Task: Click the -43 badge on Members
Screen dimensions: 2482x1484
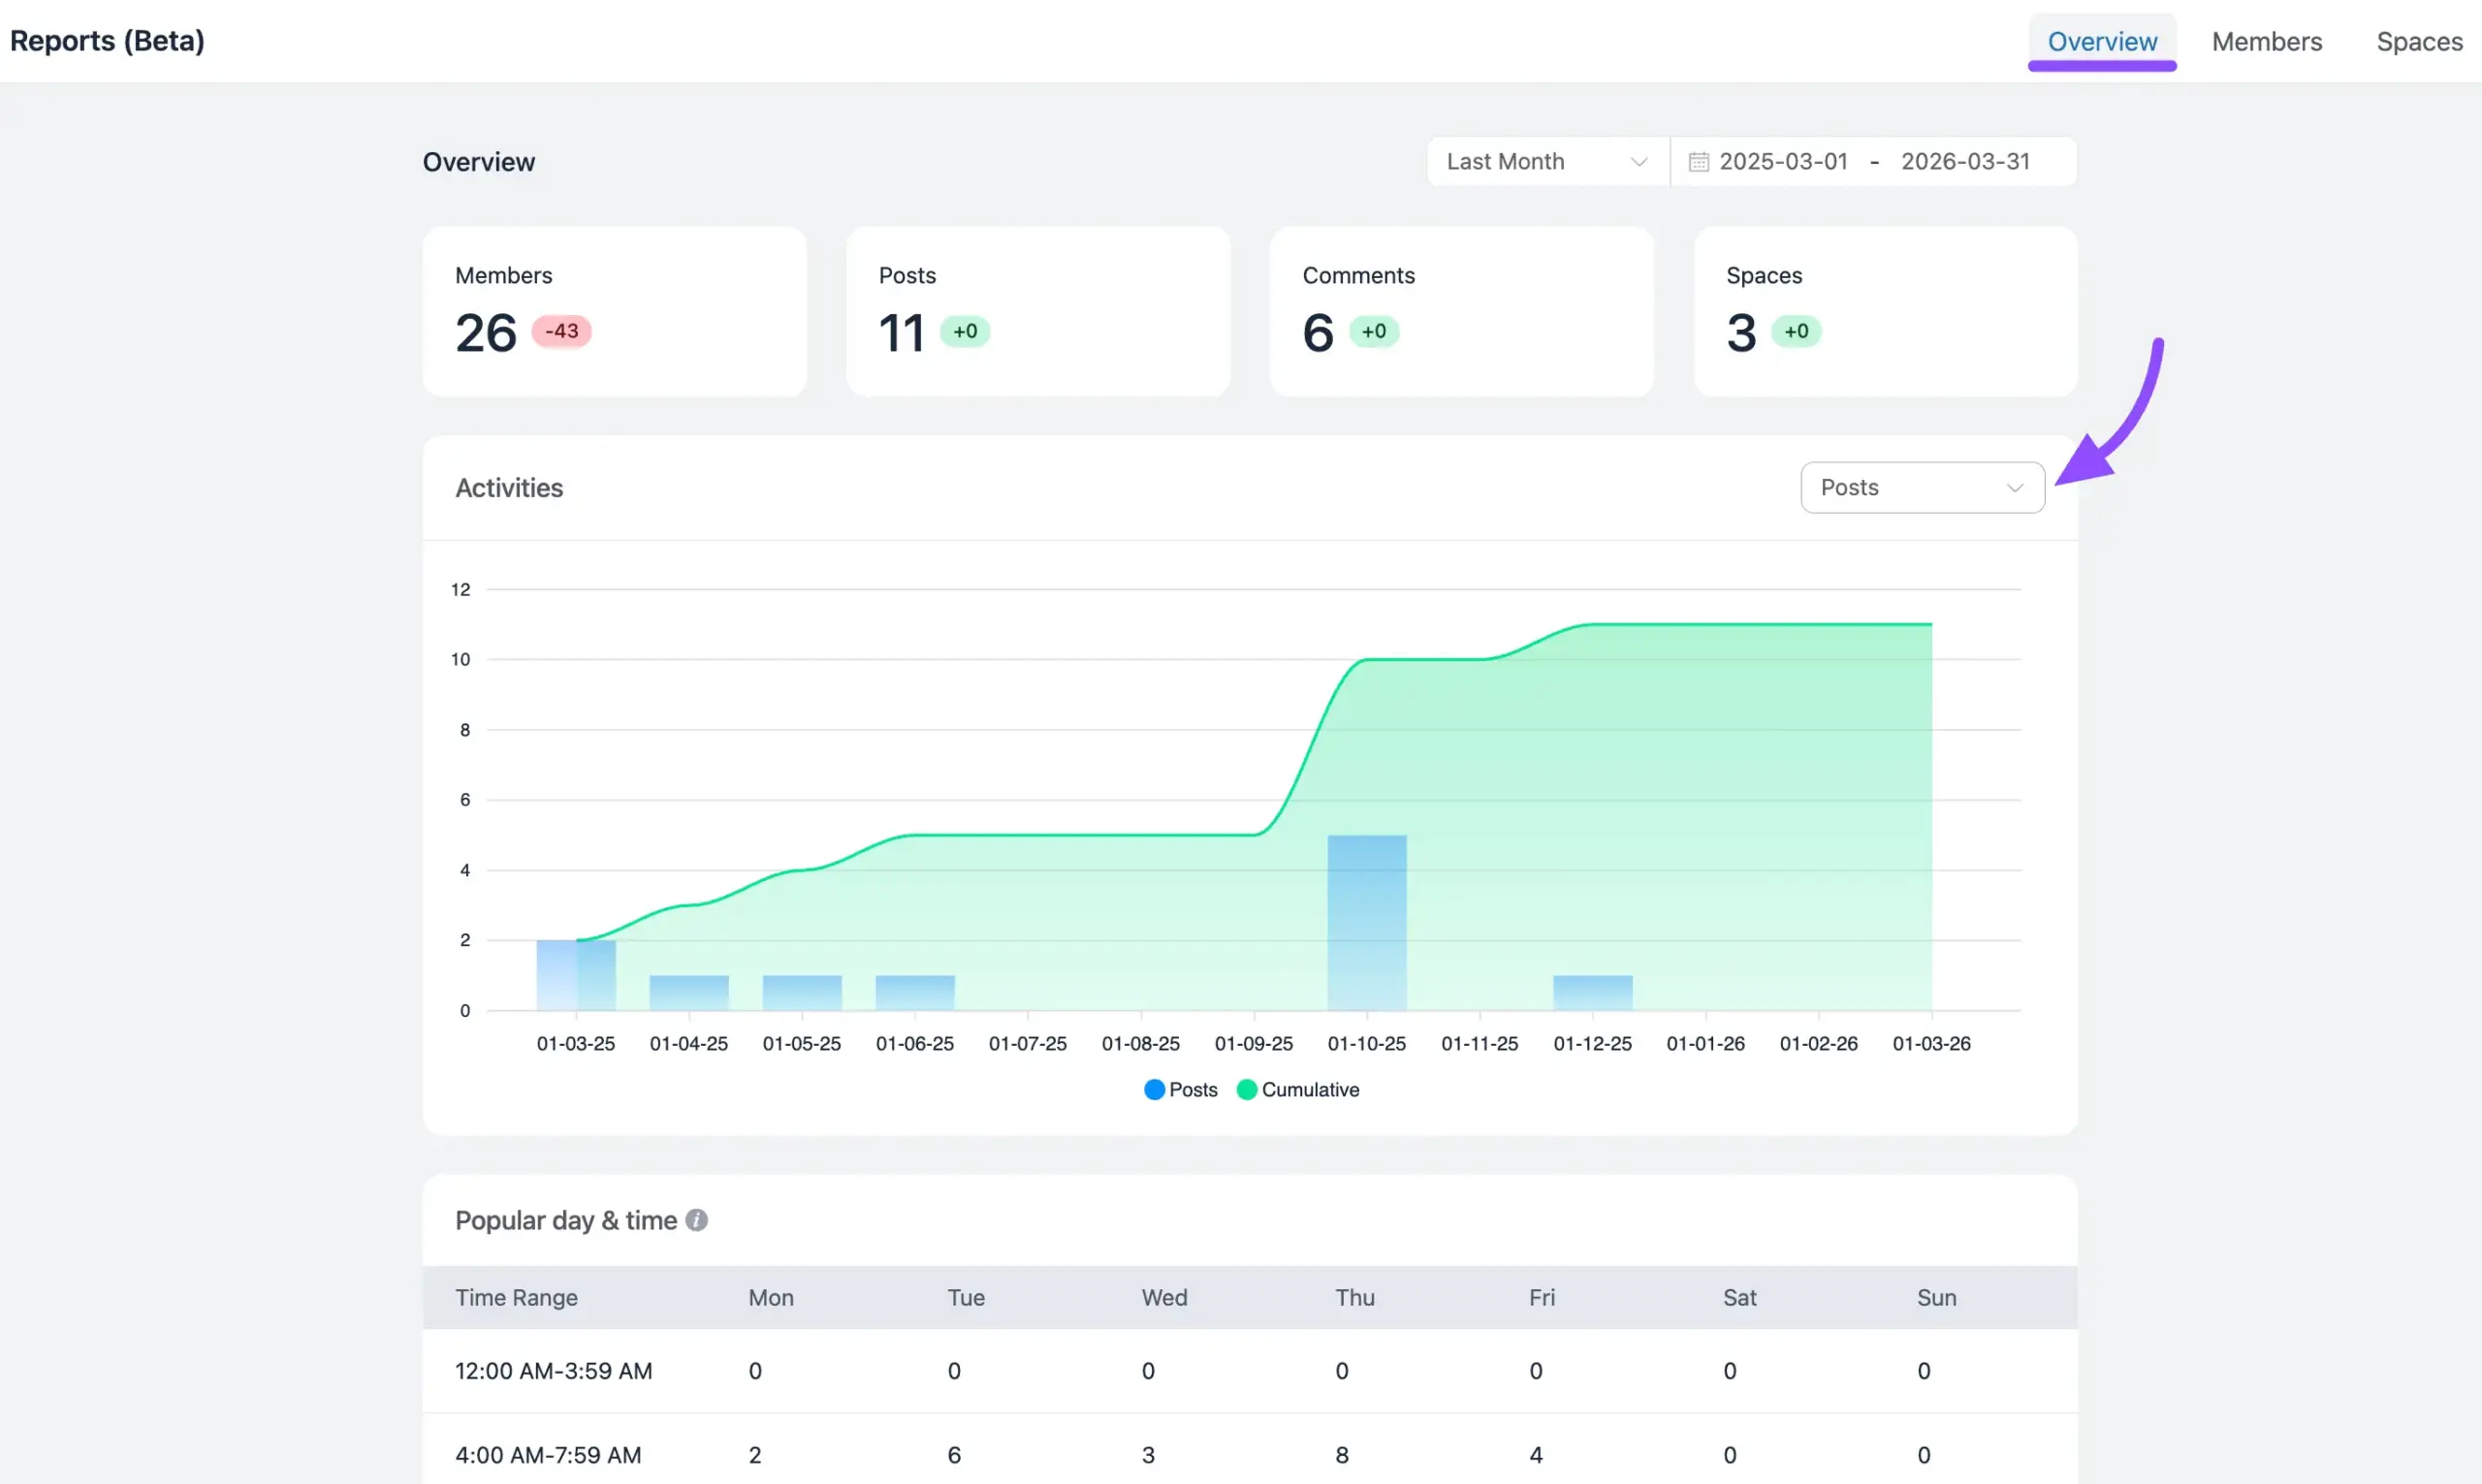Action: click(x=561, y=331)
